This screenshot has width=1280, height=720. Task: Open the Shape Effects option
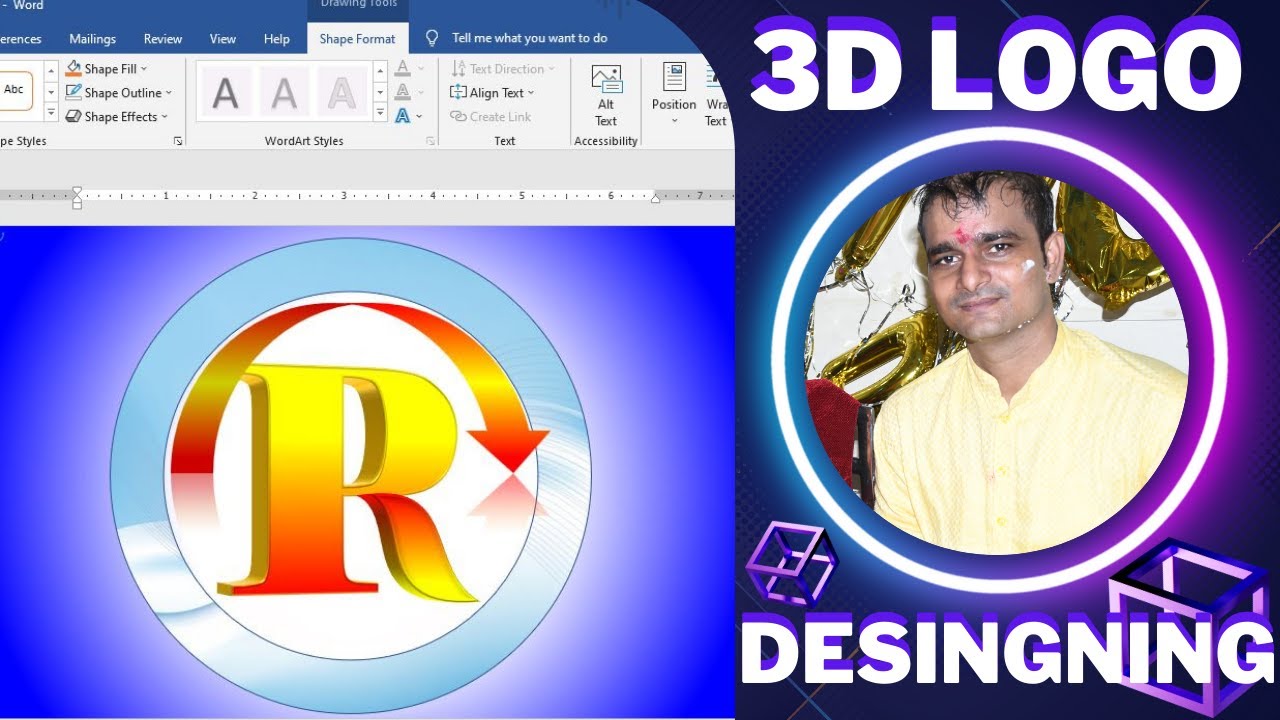(116, 117)
